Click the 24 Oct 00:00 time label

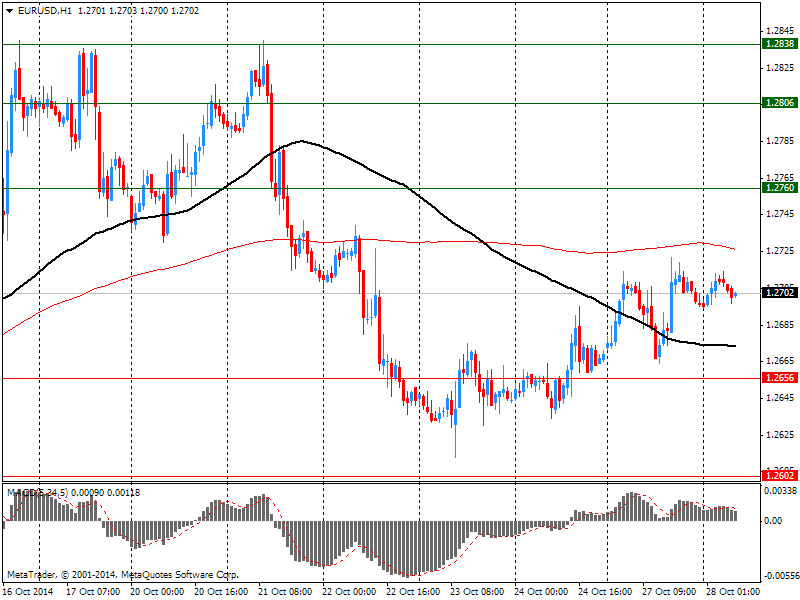(x=541, y=592)
